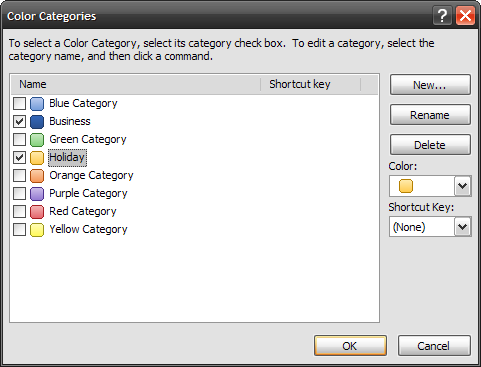Click the dark blue Business color icon
The height and width of the screenshot is (367, 481).
click(37, 122)
